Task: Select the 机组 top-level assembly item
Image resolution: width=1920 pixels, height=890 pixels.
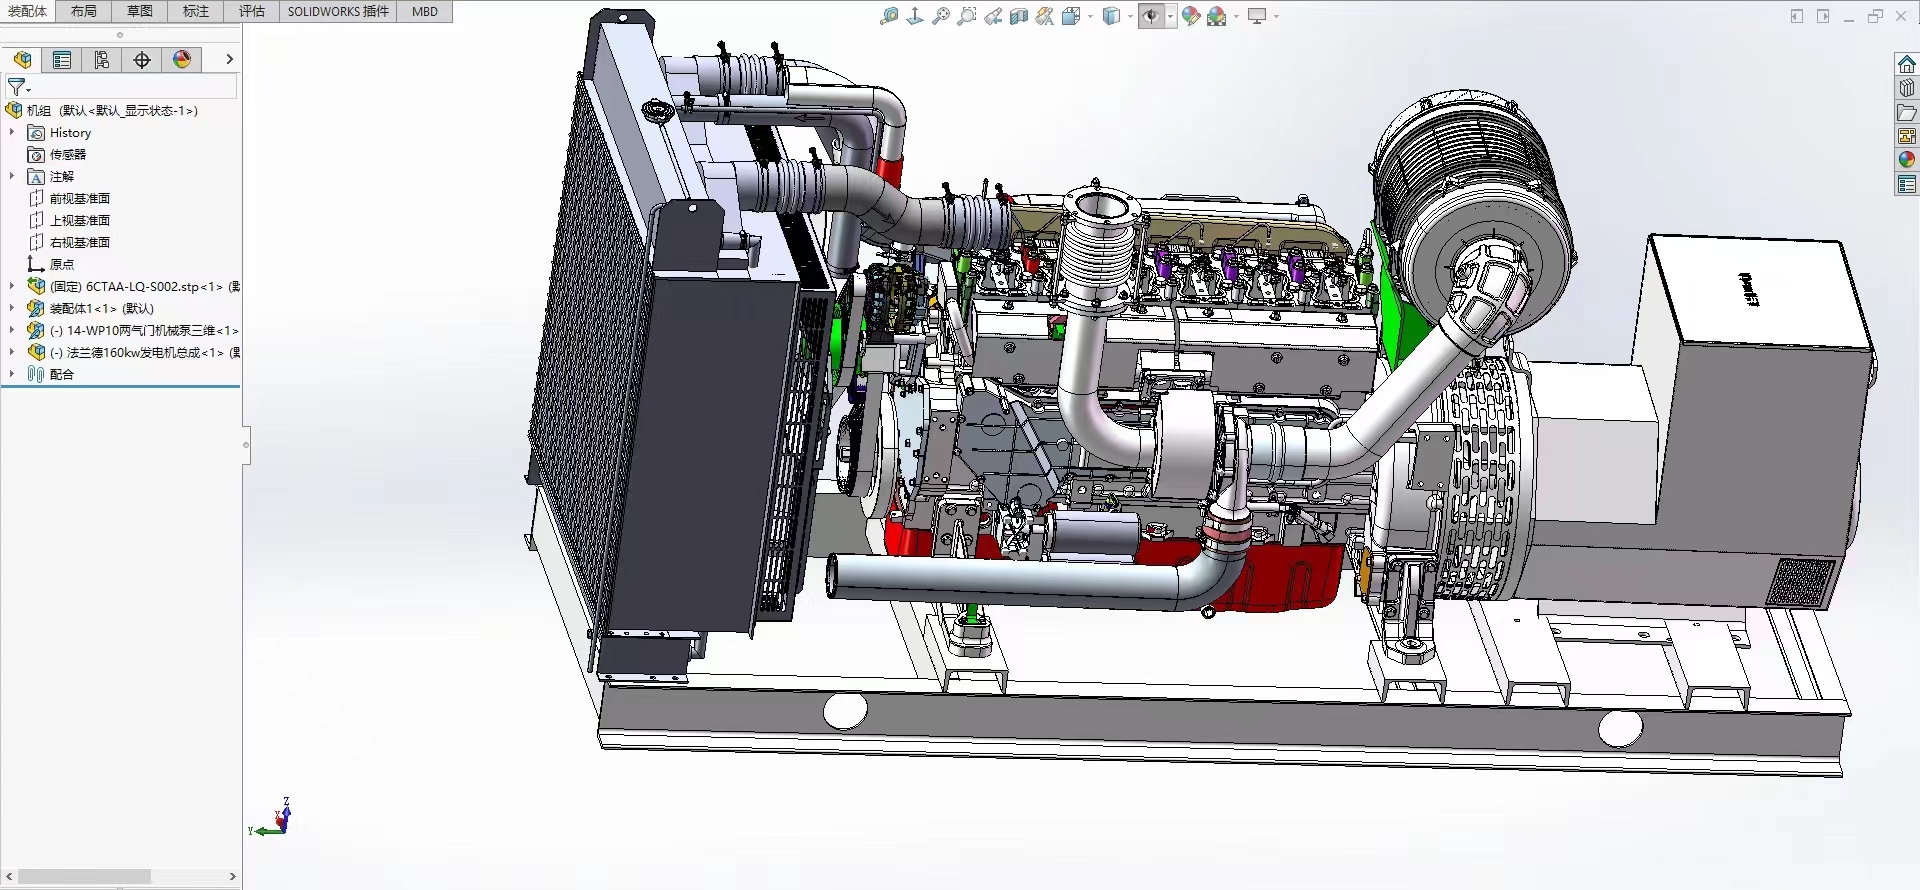Action: tap(102, 110)
